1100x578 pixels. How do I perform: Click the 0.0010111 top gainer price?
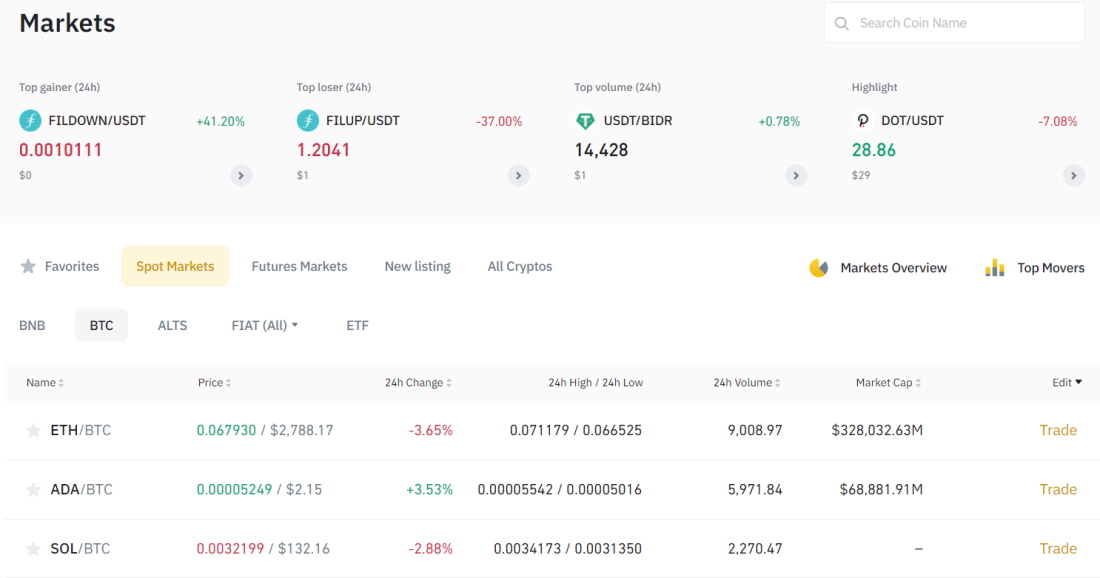tap(60, 150)
